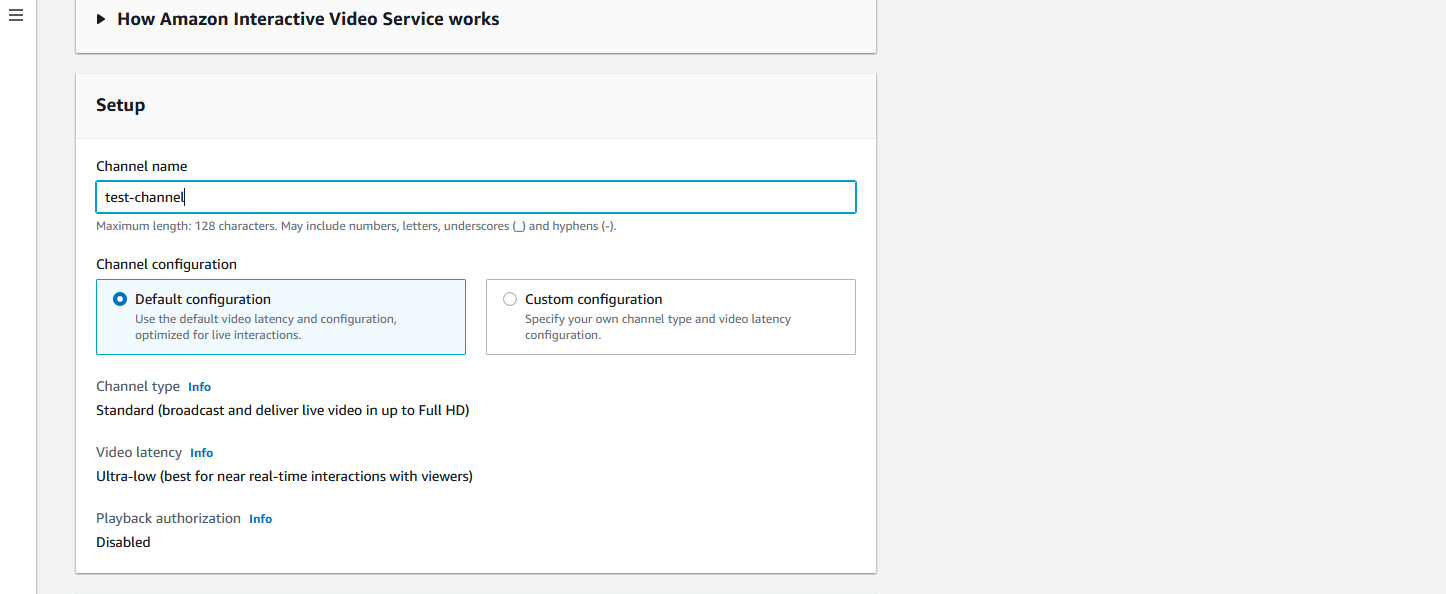This screenshot has height=594, width=1446.
Task: View Info about Standard channel type
Action: point(199,386)
